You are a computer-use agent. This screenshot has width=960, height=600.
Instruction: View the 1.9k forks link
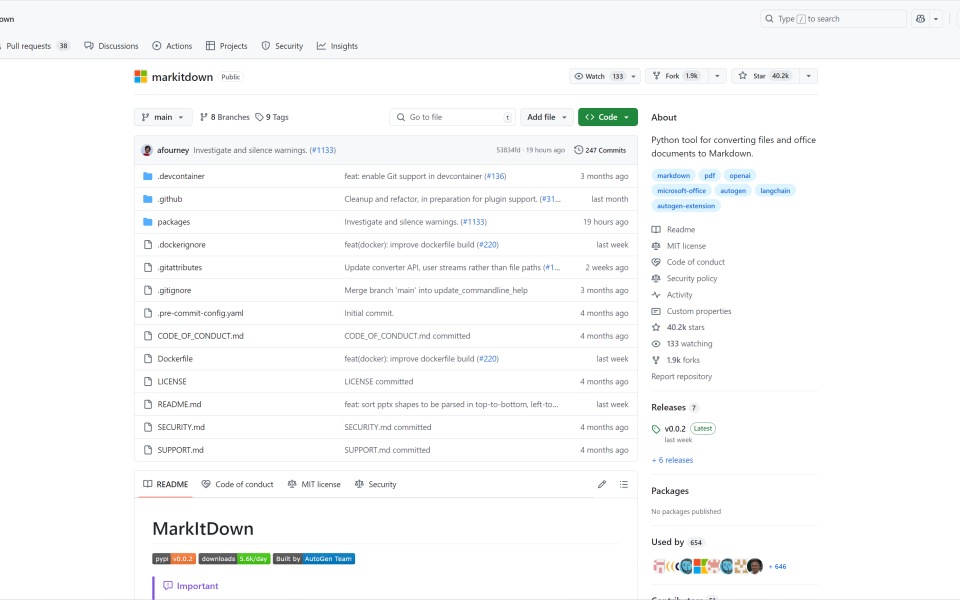[676, 361]
